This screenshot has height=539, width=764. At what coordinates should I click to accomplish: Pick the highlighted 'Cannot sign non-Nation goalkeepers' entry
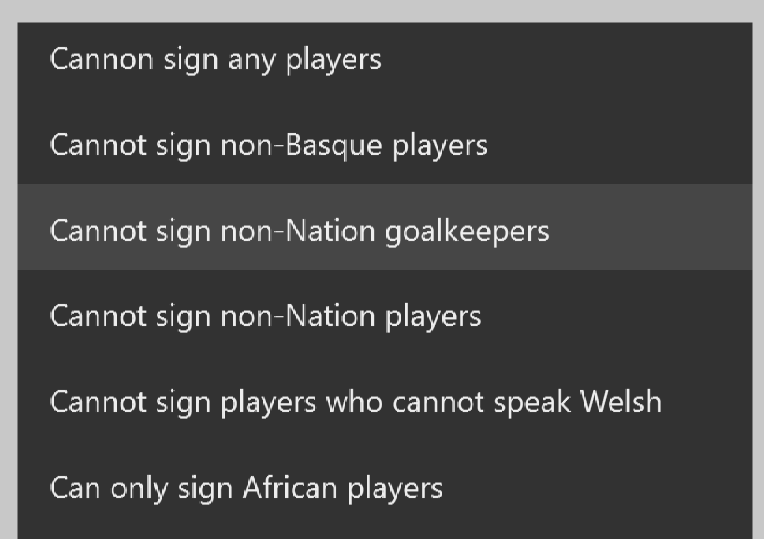pyautogui.click(x=385, y=227)
